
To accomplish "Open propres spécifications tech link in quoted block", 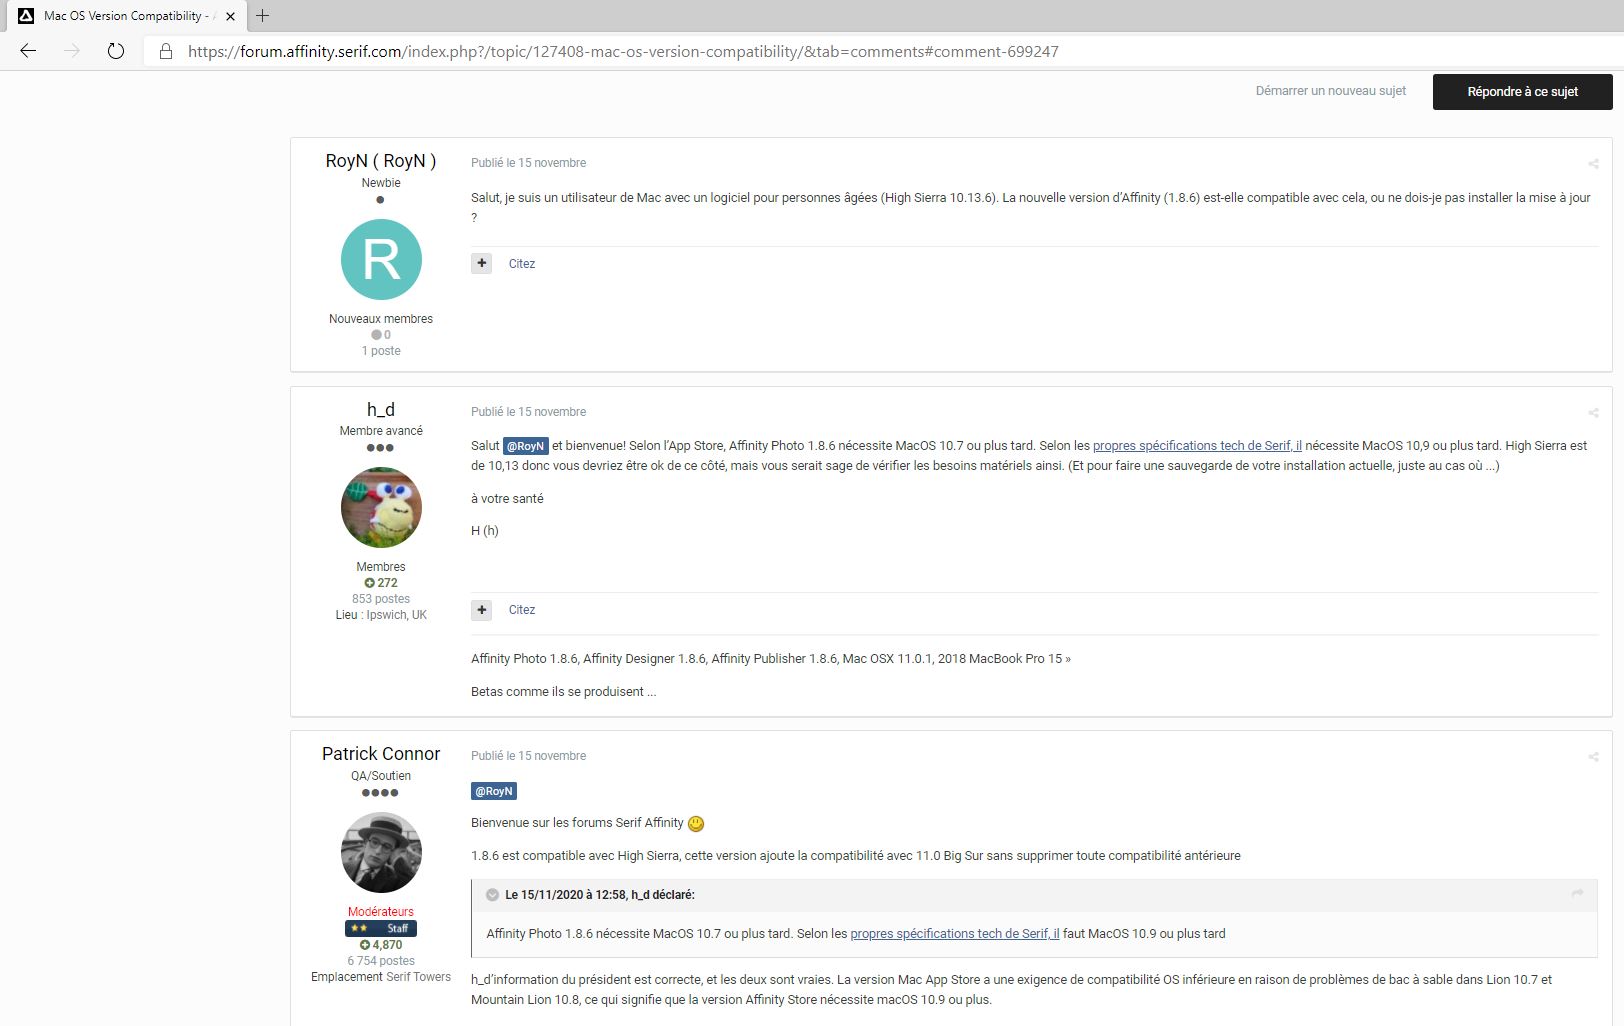I will coord(954,934).
